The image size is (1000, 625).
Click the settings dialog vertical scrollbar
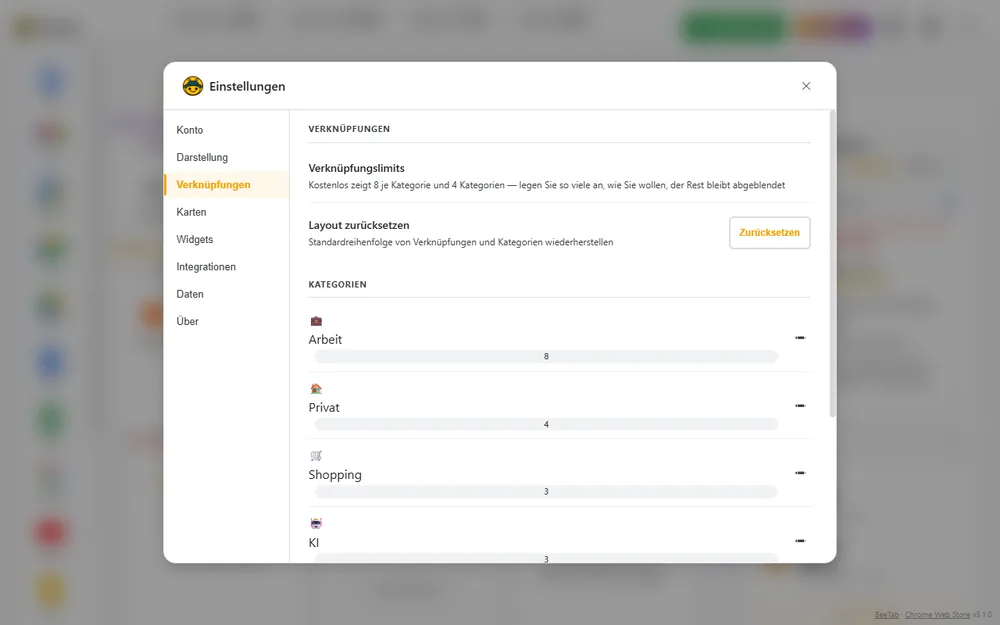[832, 264]
